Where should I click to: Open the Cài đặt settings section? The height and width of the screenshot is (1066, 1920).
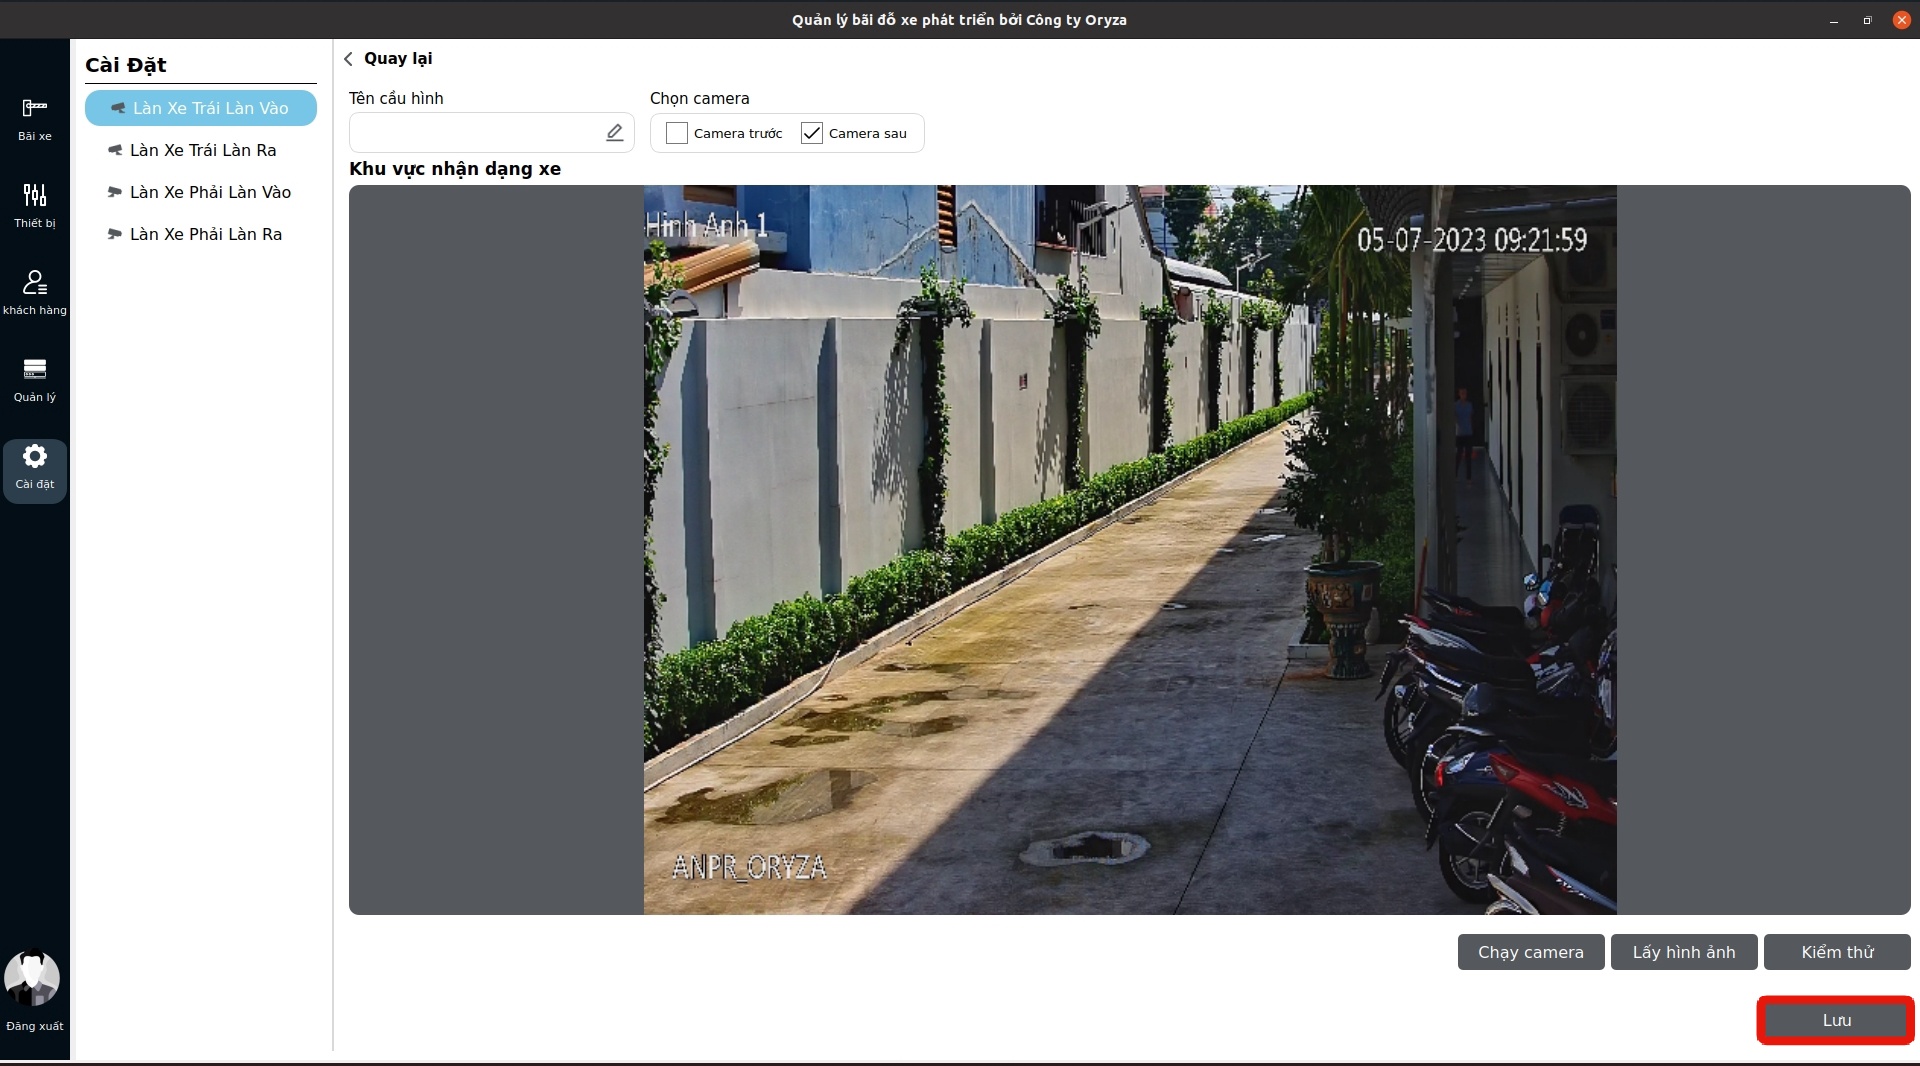[35, 470]
